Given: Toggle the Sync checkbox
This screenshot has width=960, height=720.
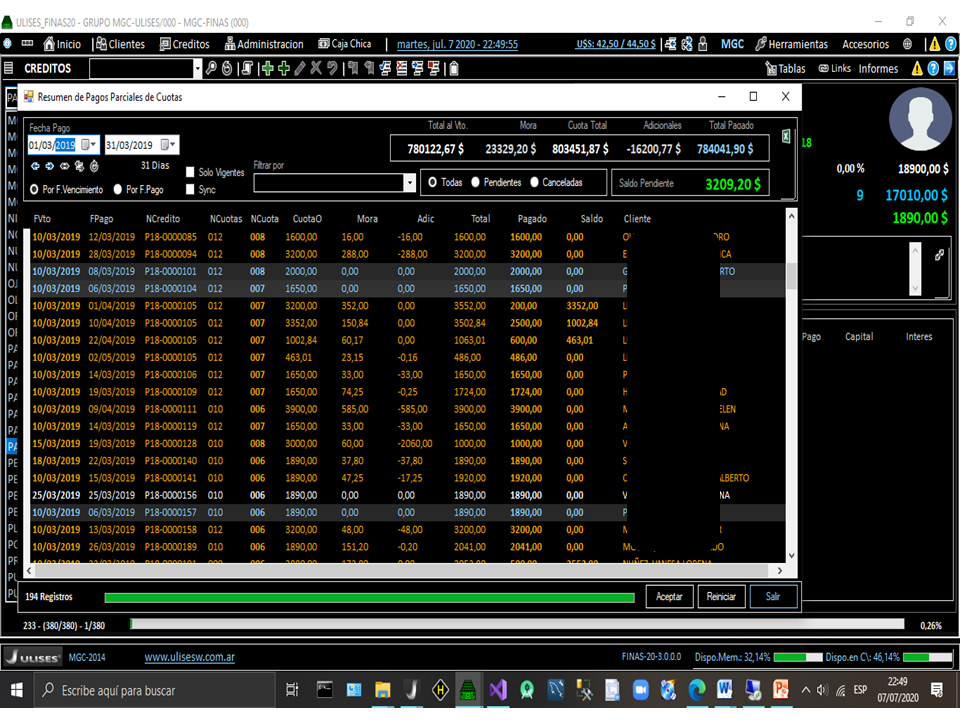Looking at the screenshot, I should tap(191, 189).
